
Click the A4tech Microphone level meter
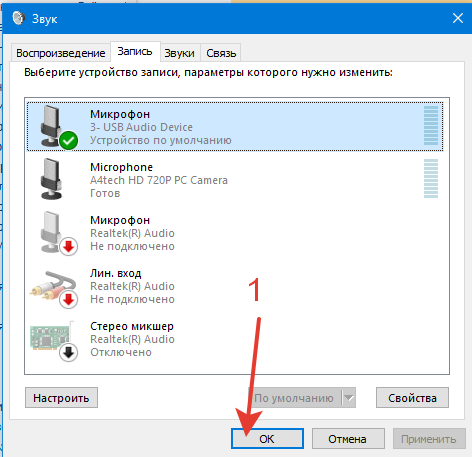[x=431, y=179]
